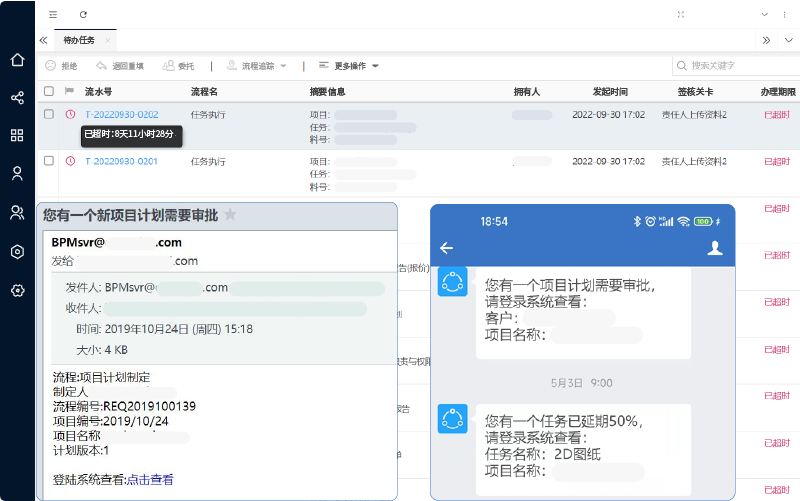
Task: Click the 点击查看 link in email
Action: [150, 480]
